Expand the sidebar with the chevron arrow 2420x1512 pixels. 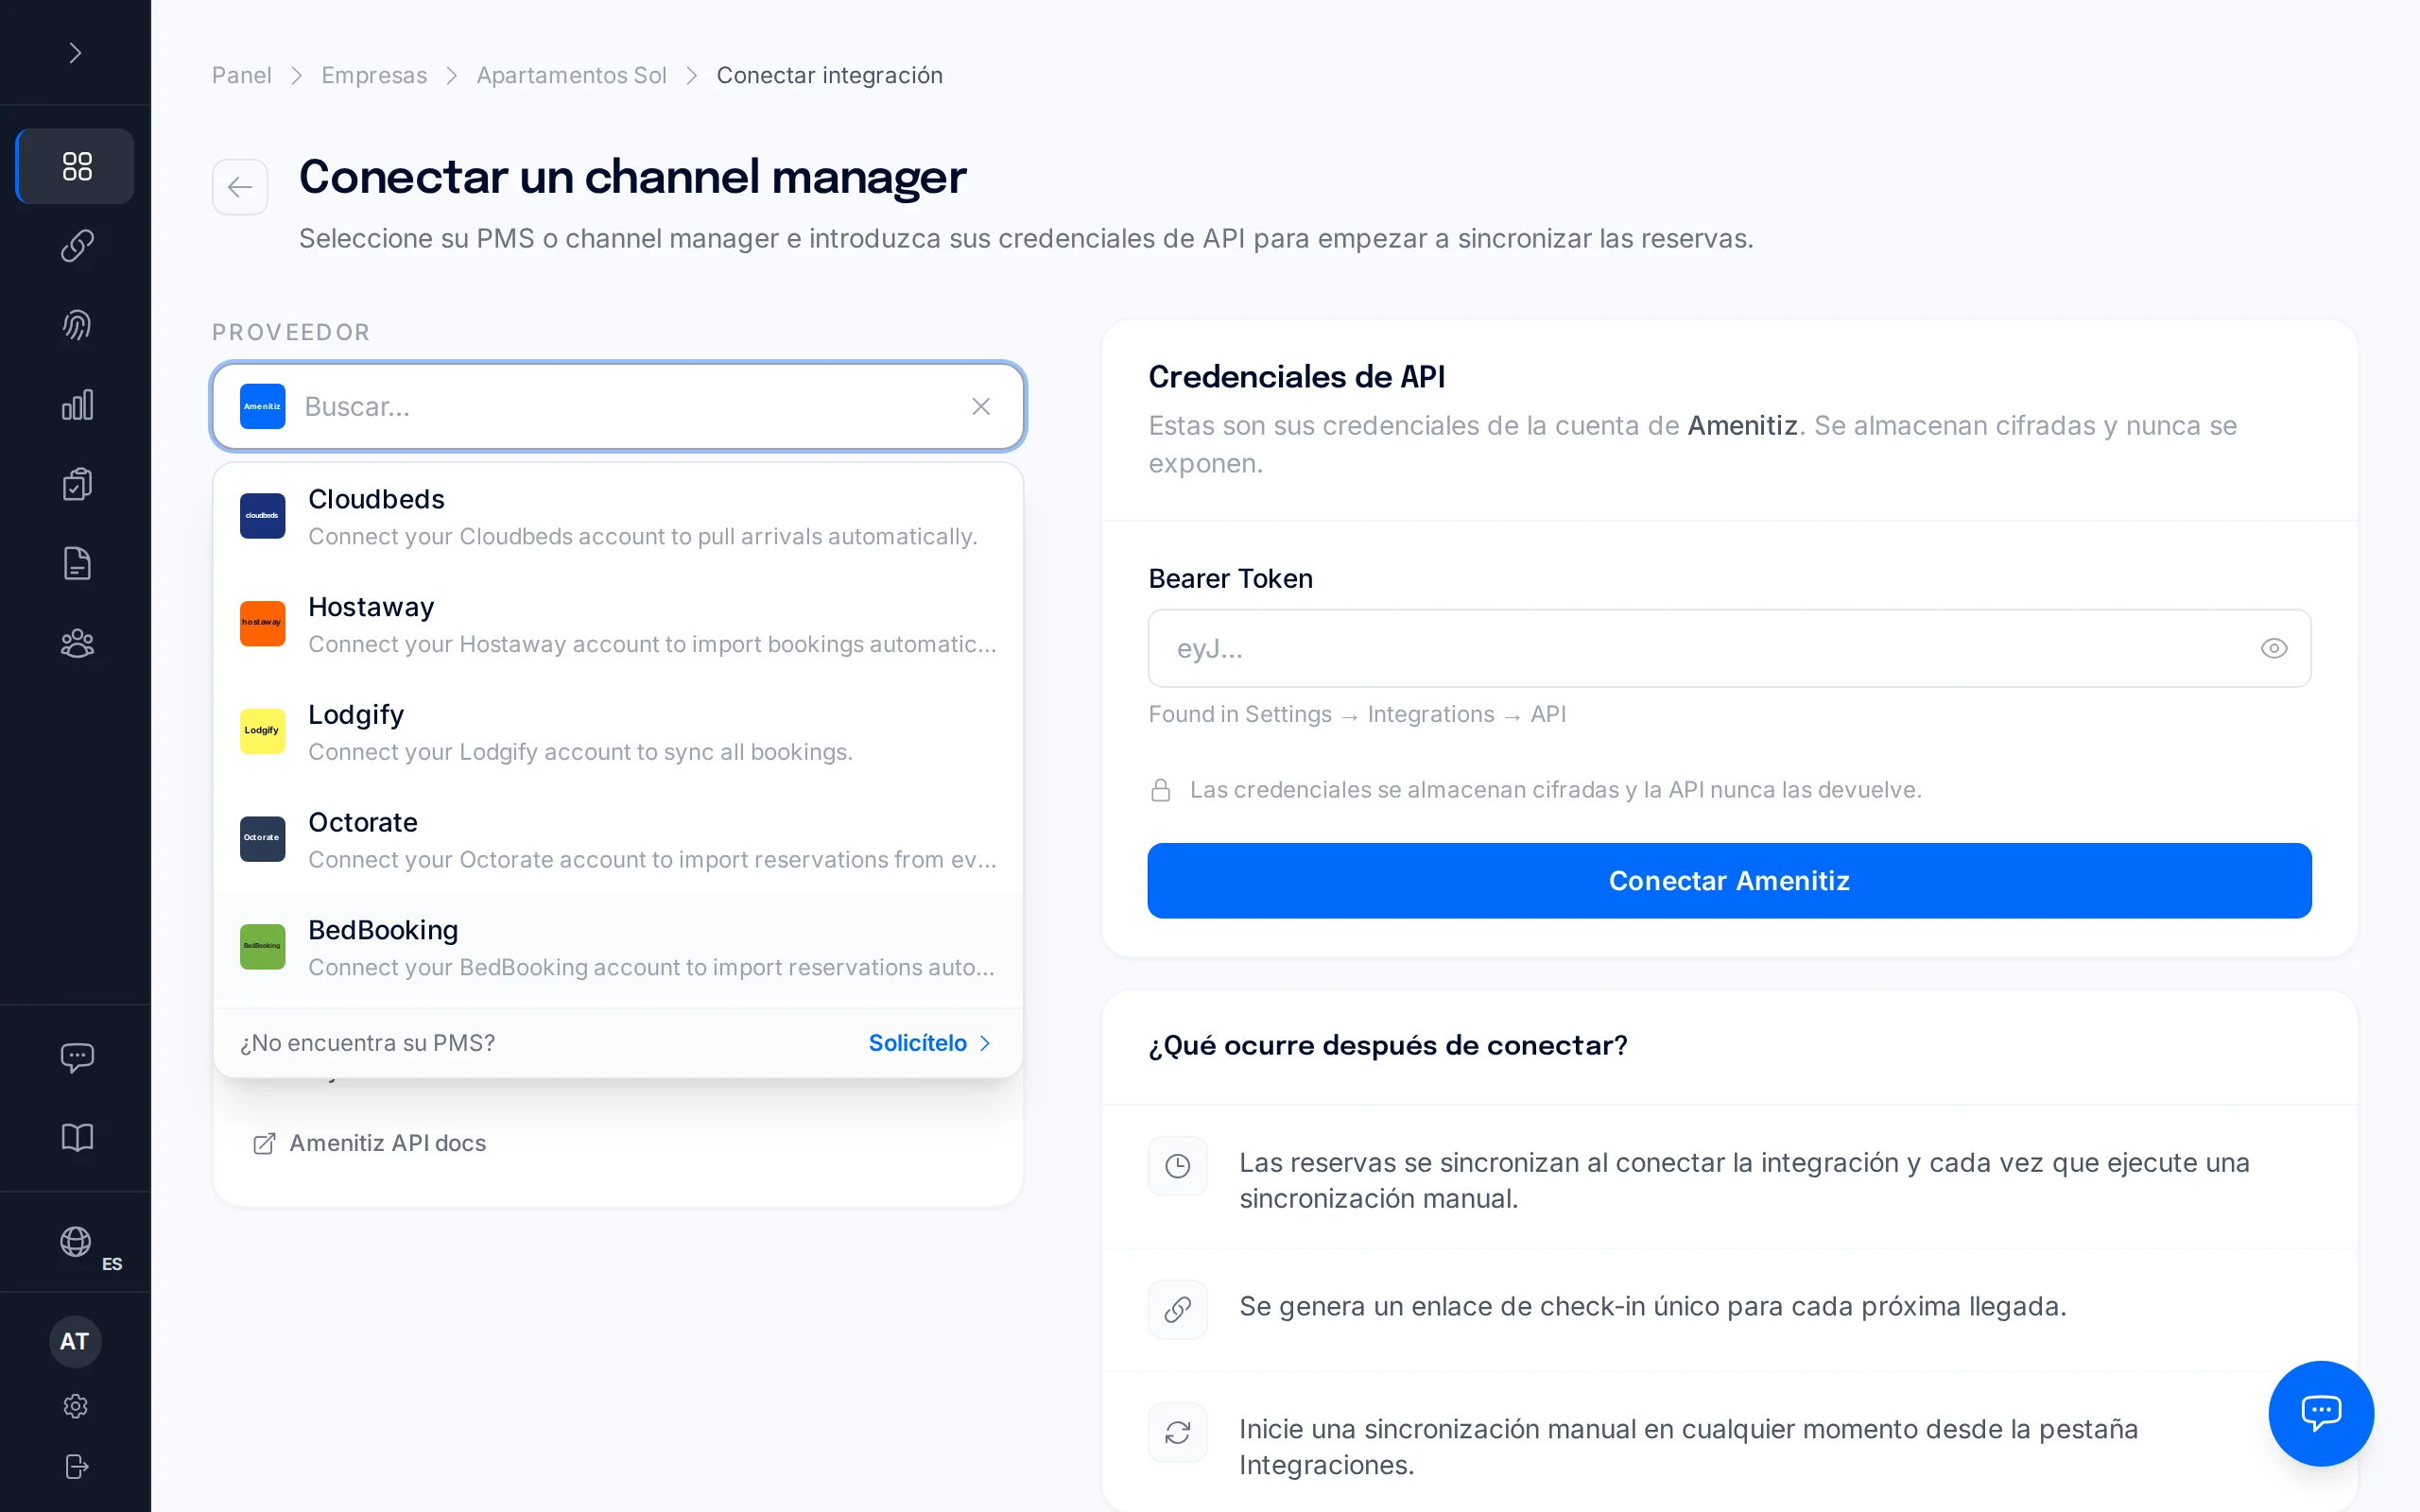point(75,52)
